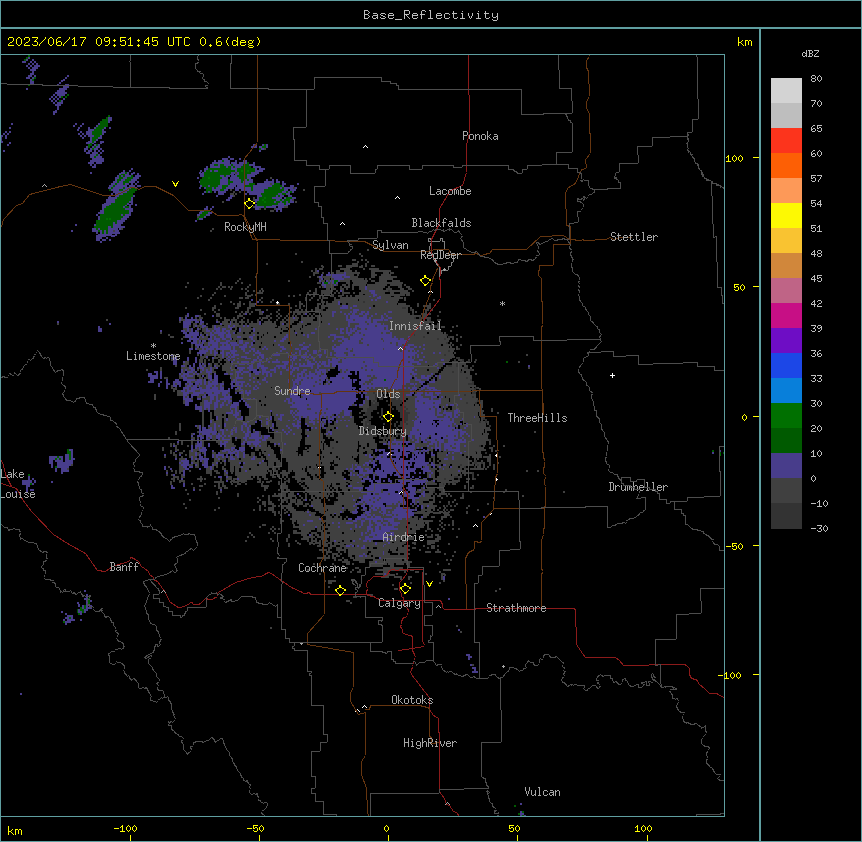
Task: Click the Vulcan town label
Action: point(543,792)
